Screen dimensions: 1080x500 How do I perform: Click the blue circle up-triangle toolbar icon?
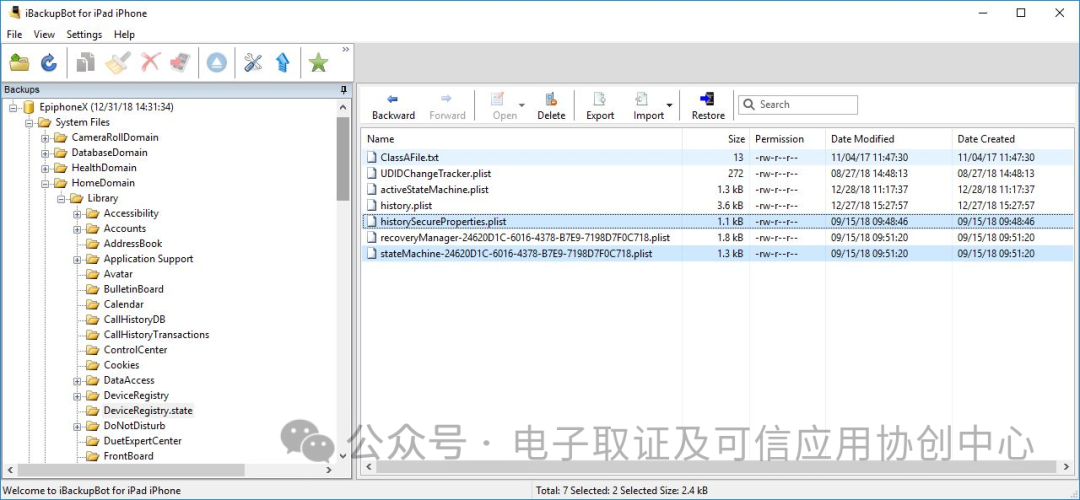point(217,63)
